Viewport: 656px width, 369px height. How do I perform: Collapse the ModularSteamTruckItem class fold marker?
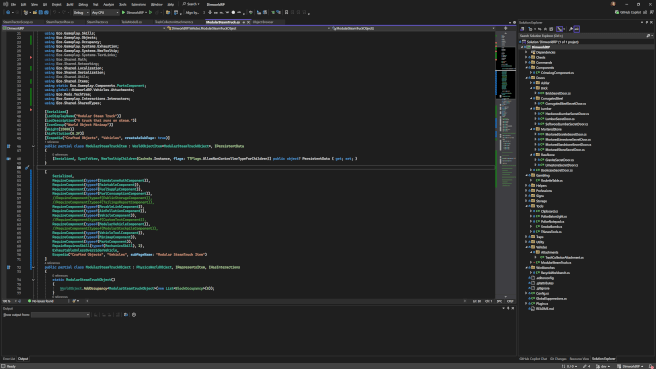click(33, 146)
